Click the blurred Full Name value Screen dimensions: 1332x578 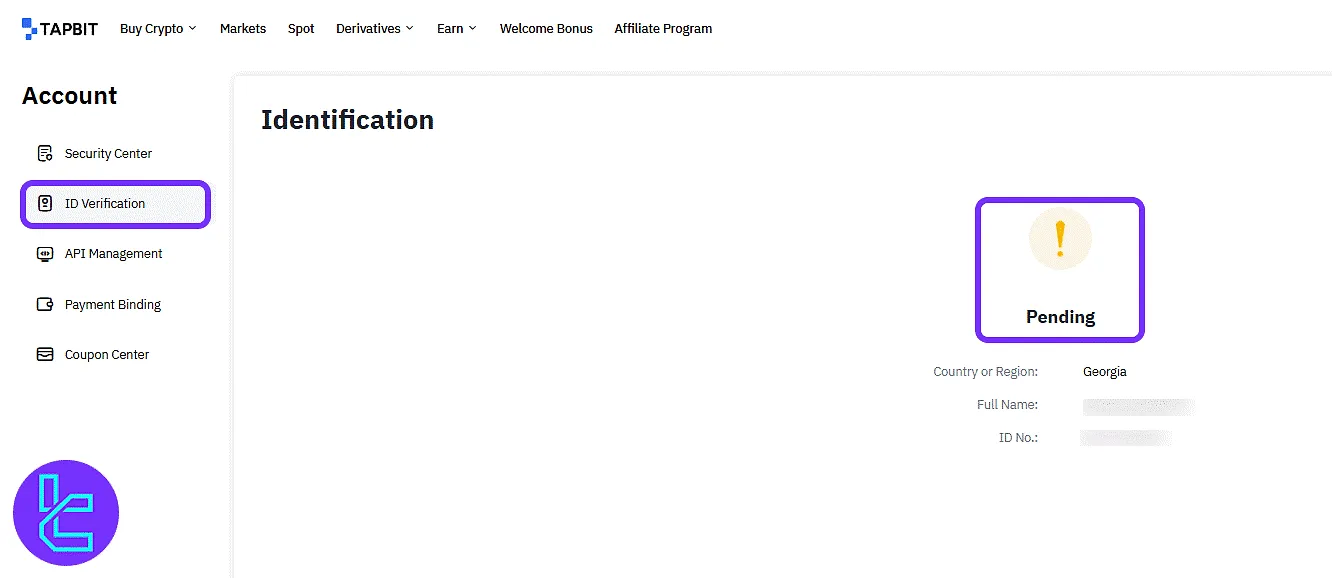pos(1139,406)
